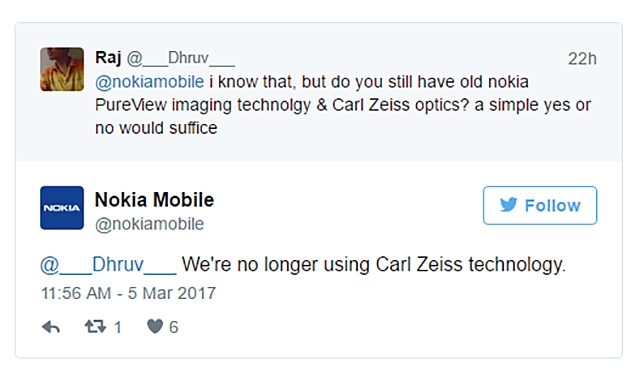Click Raj's display name
Viewport: 640px width, 372px height.
(x=108, y=58)
